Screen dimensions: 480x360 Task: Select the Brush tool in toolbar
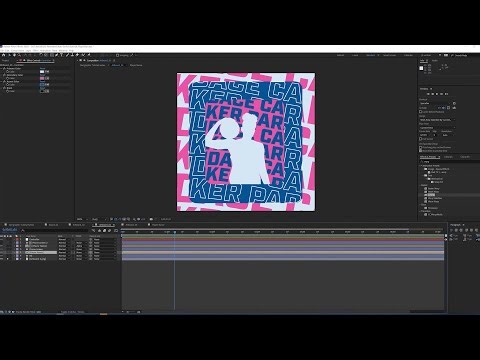[67, 55]
